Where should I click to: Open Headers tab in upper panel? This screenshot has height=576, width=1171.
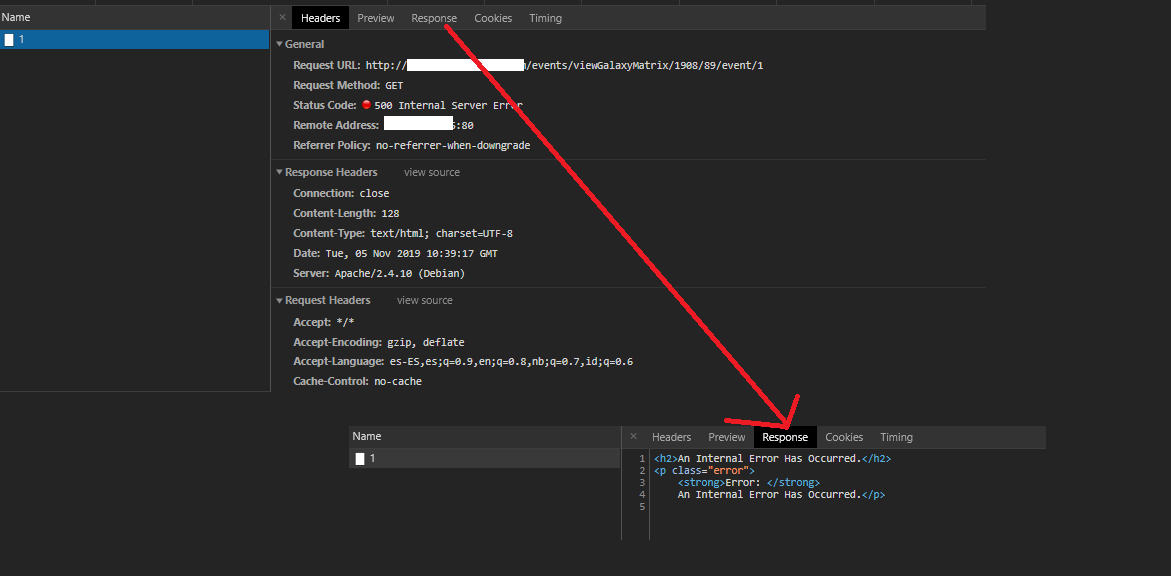coord(320,18)
